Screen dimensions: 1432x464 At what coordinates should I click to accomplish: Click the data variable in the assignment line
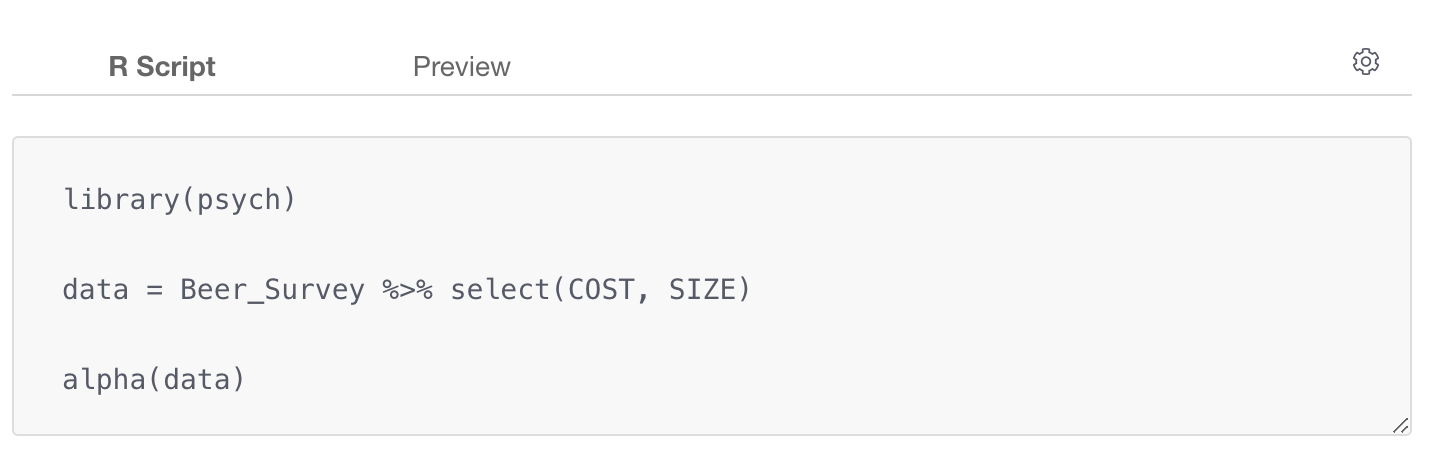[96, 290]
